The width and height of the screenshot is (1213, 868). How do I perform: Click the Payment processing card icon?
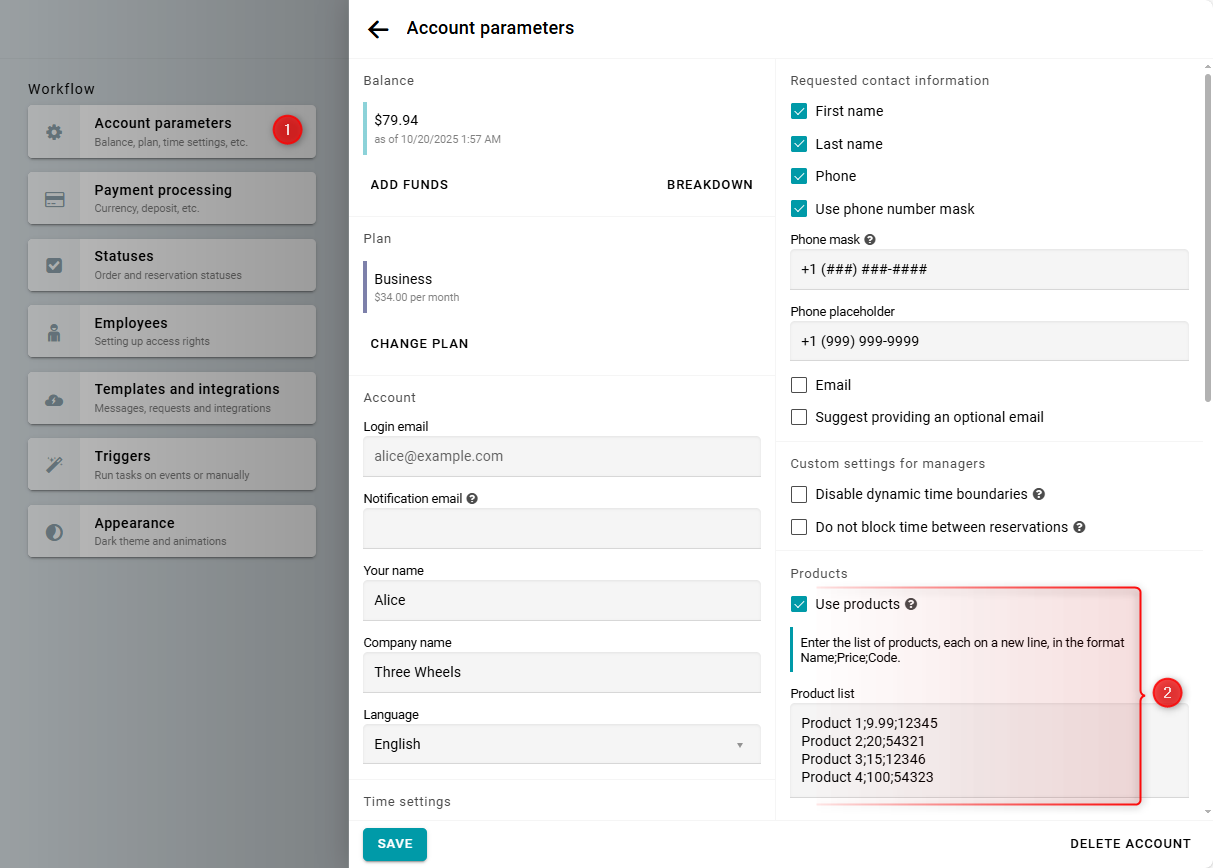pos(54,199)
